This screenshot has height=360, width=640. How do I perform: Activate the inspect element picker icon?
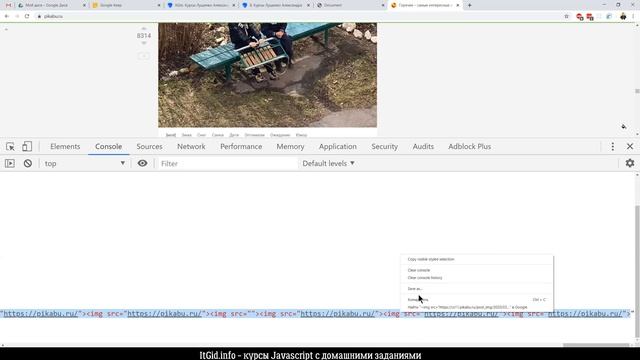click(10, 147)
